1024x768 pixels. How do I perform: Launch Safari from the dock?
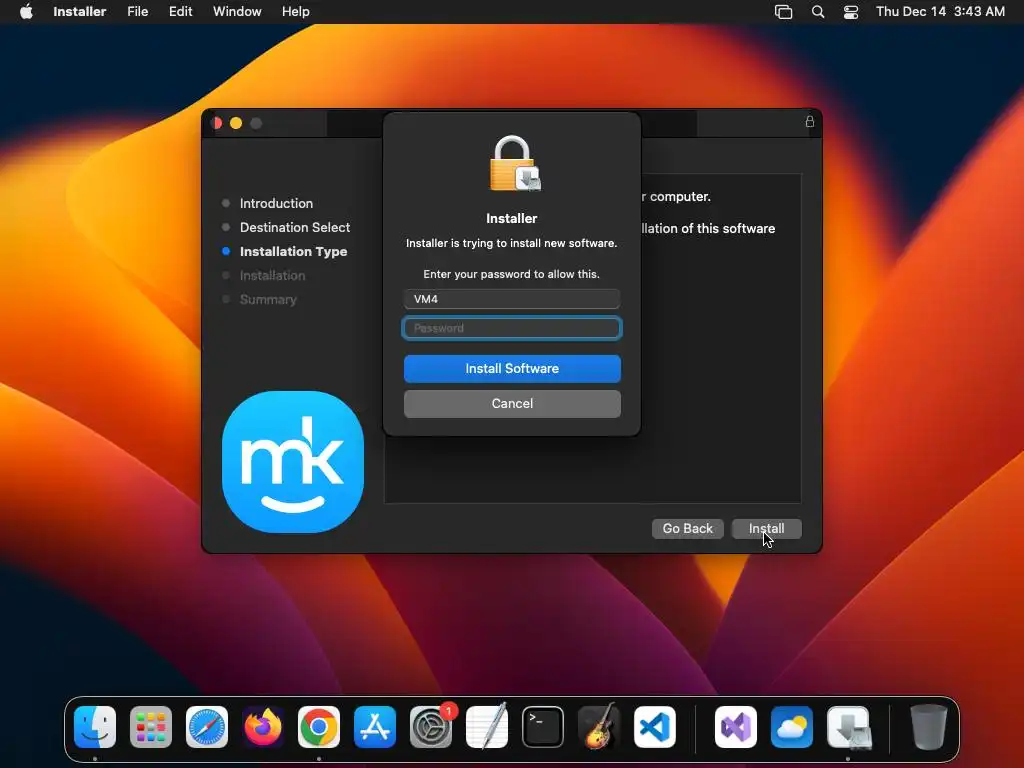tap(207, 727)
